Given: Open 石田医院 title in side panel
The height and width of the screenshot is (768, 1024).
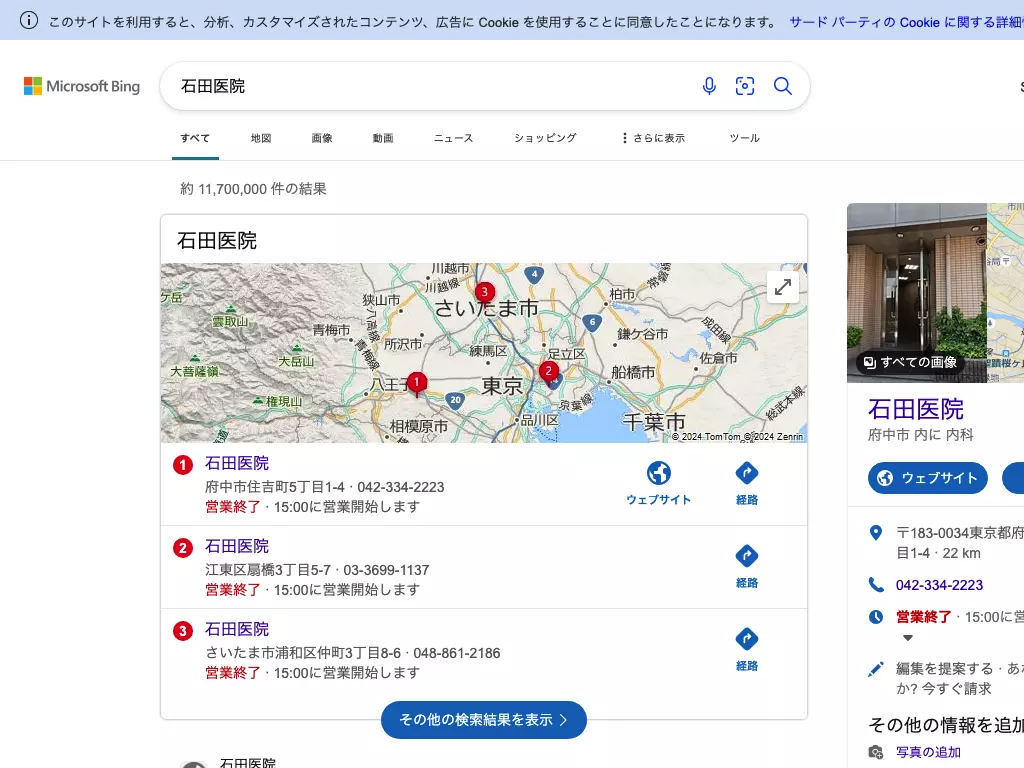Looking at the screenshot, I should point(916,409).
